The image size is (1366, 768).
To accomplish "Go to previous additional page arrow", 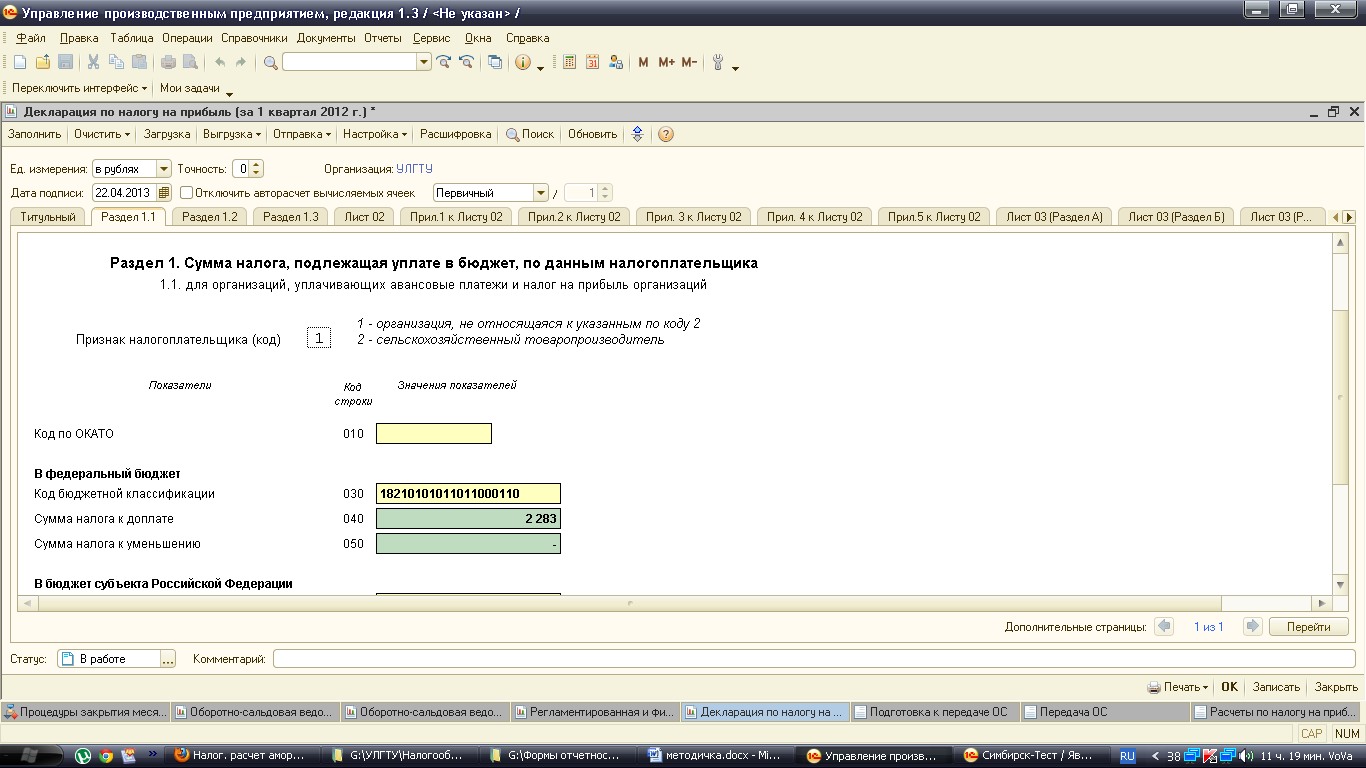I will point(1164,627).
